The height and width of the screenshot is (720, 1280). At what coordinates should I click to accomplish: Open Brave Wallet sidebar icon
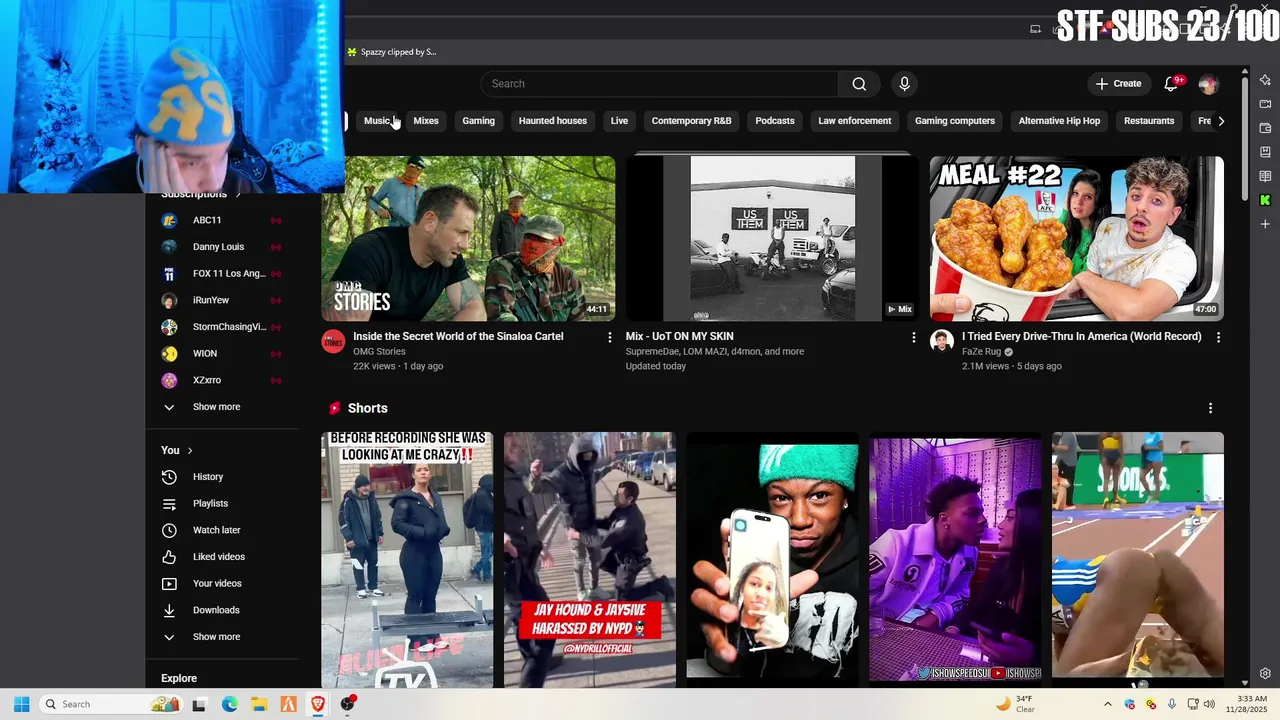pos(1265,128)
